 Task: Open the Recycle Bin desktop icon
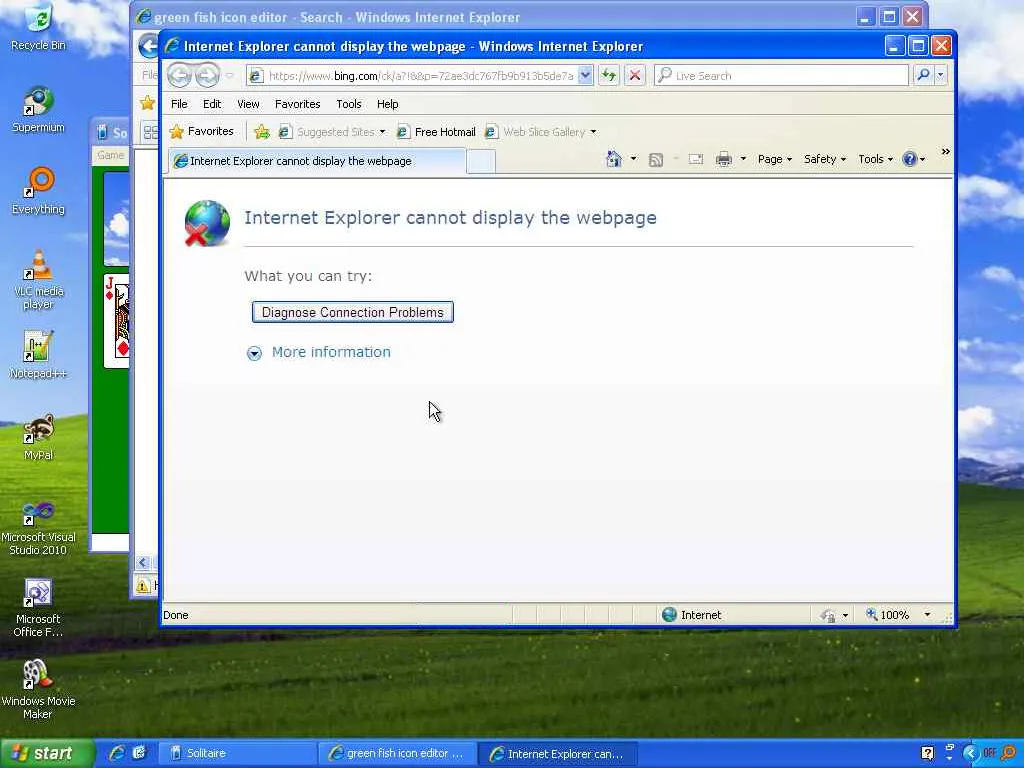click(x=39, y=27)
